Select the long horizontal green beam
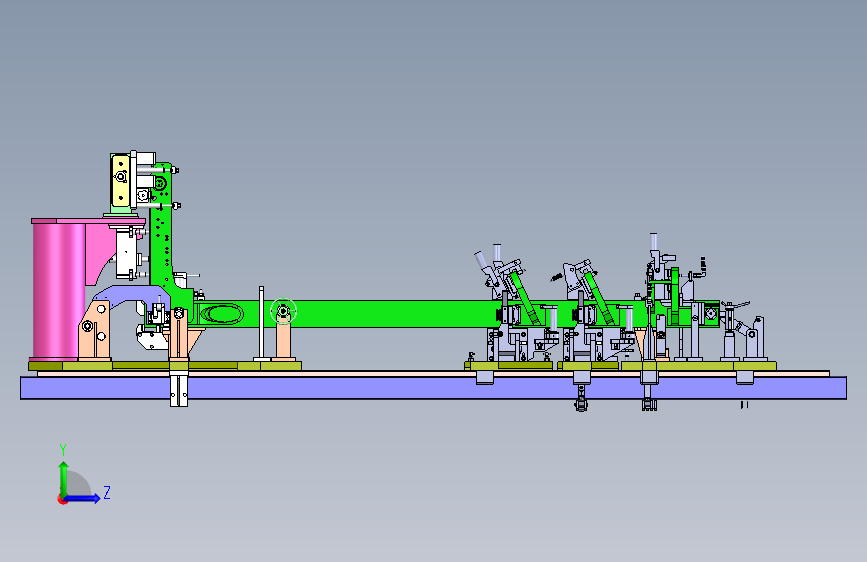Screen dimensions: 867x562 coord(387,314)
